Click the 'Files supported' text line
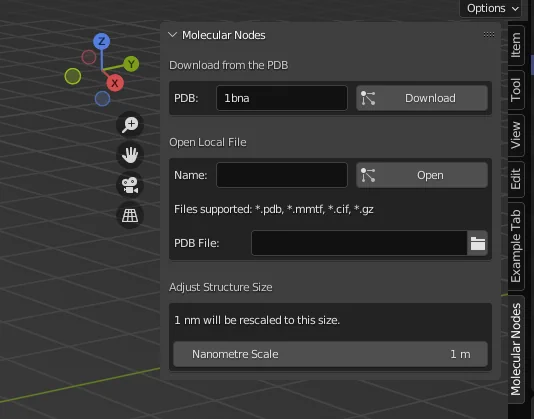This screenshot has height=419, width=534. 274,209
